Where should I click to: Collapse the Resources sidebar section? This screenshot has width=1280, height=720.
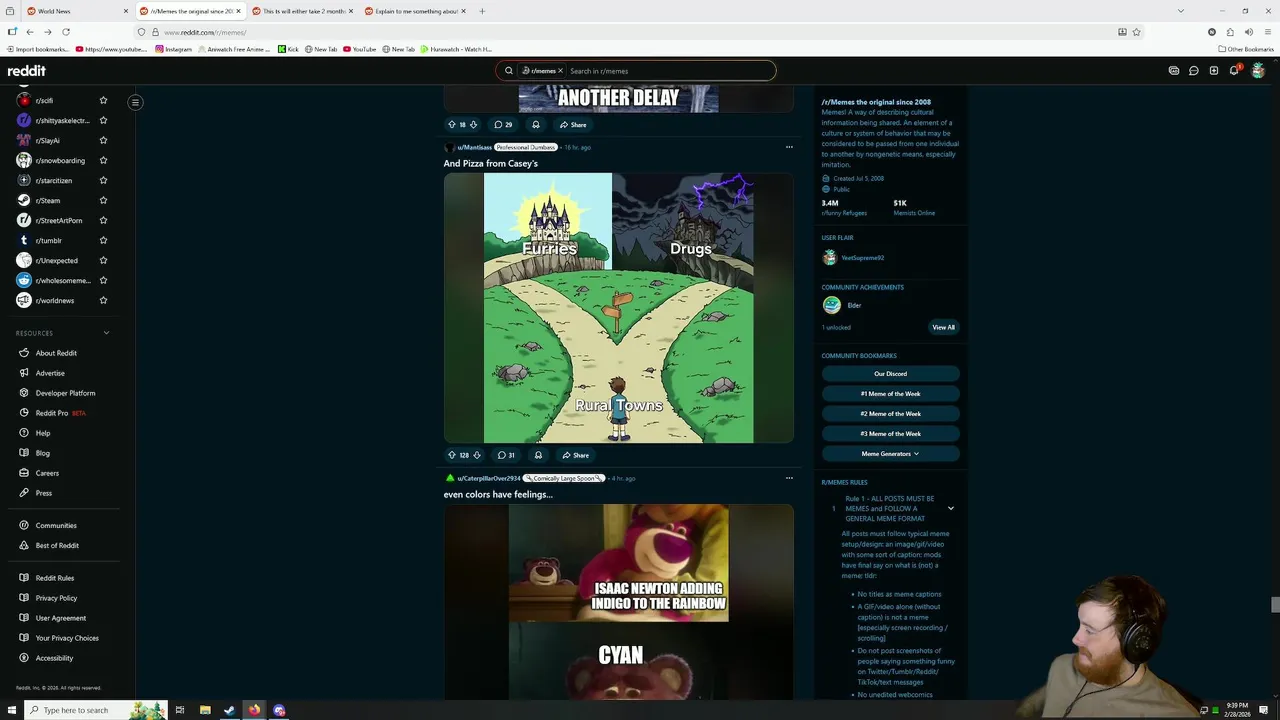coord(106,333)
